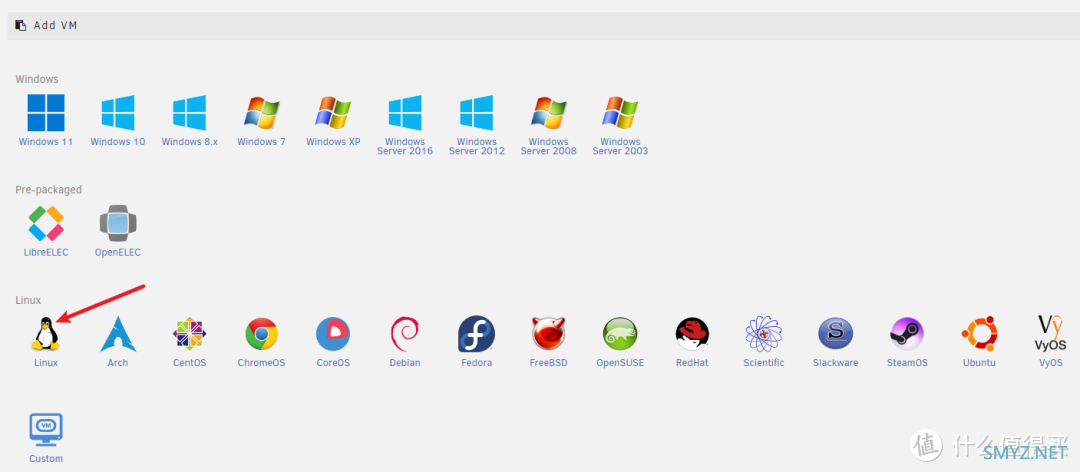Pick the Slackware icon
The width and height of the screenshot is (1080, 472).
pos(835,334)
